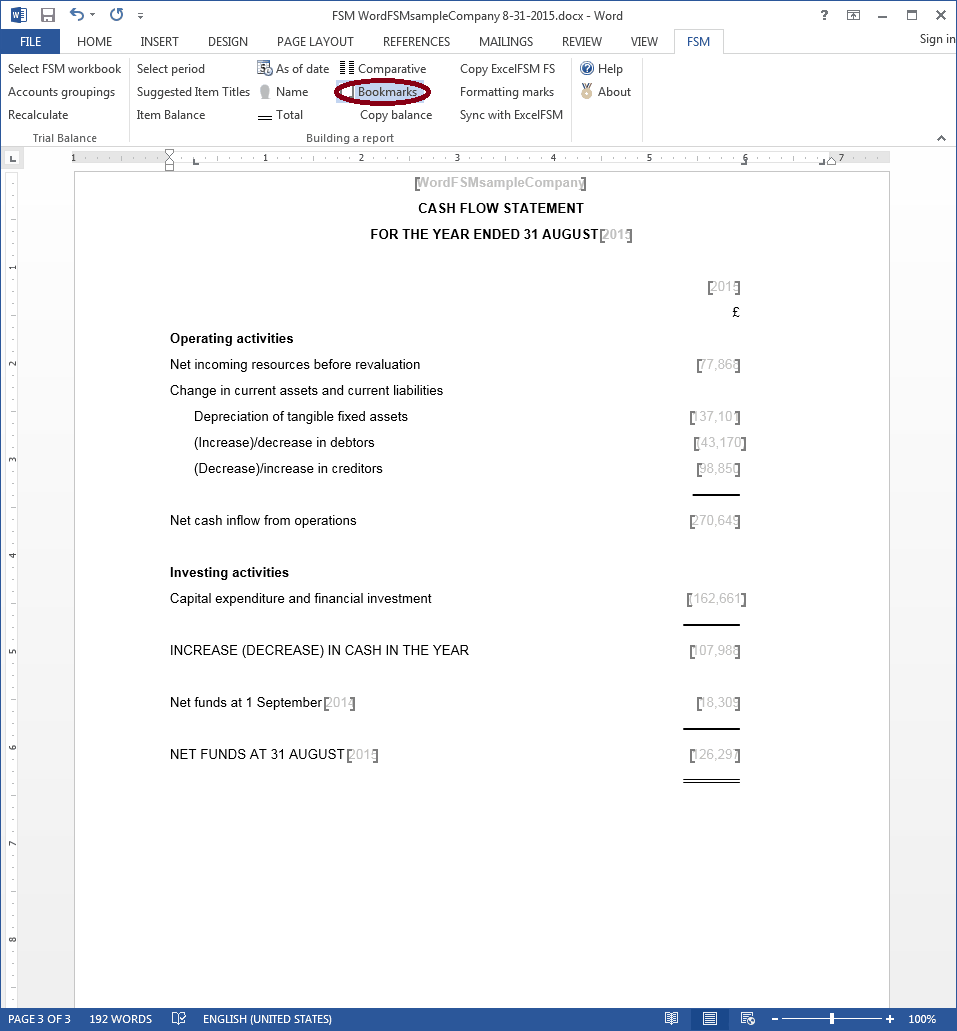Click the Total double-line icon

(x=264, y=117)
